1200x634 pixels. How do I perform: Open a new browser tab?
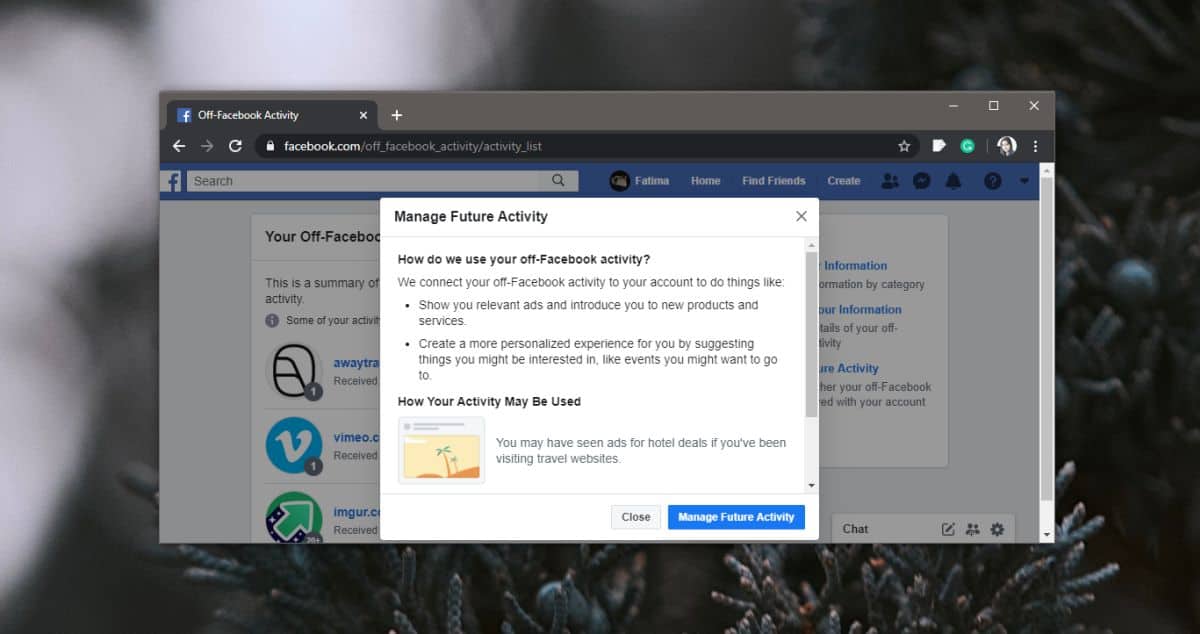tap(396, 115)
